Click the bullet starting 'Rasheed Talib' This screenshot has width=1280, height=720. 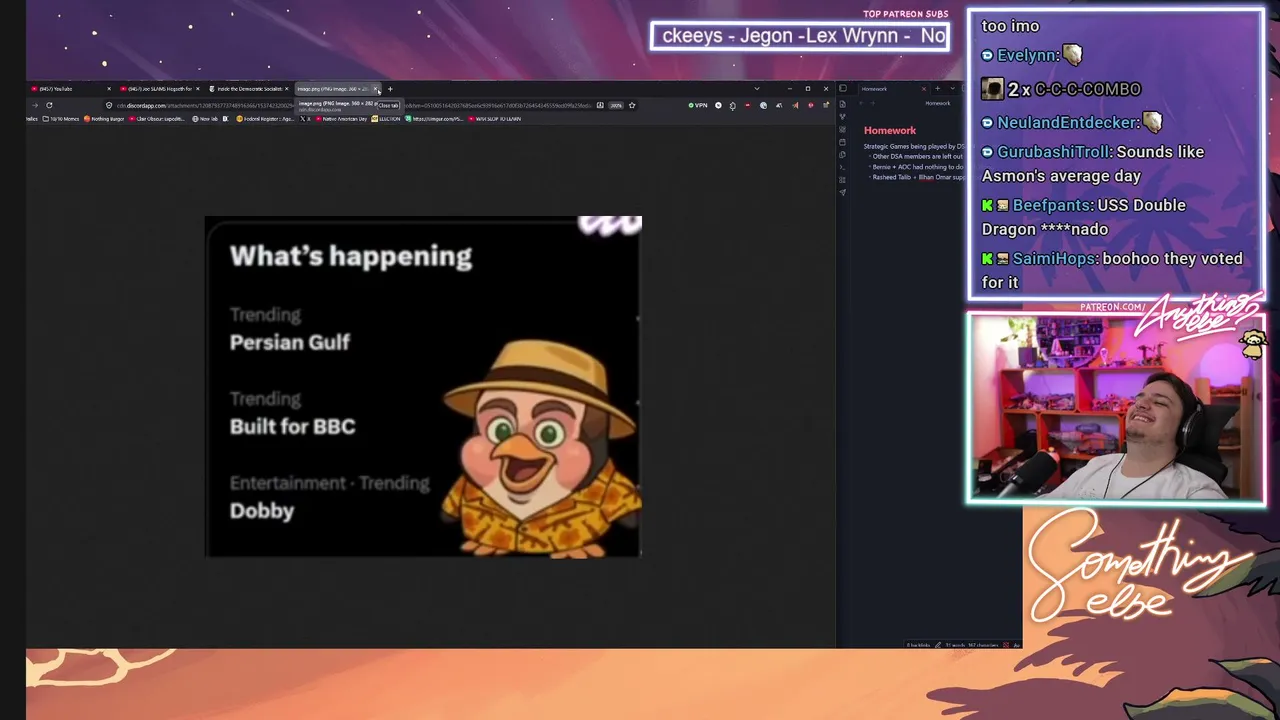tap(917, 177)
